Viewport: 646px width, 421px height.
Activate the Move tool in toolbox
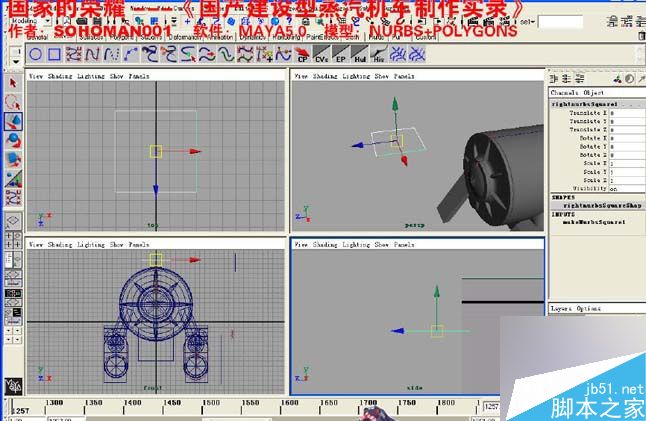click(13, 121)
